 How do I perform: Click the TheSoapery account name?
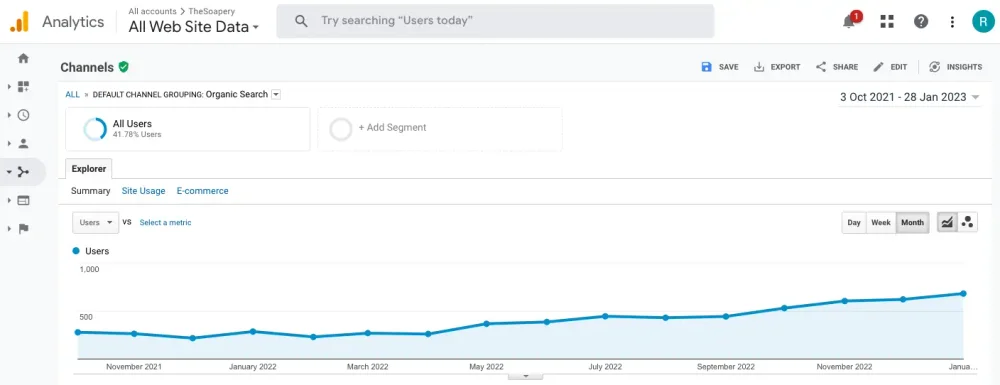(212, 11)
